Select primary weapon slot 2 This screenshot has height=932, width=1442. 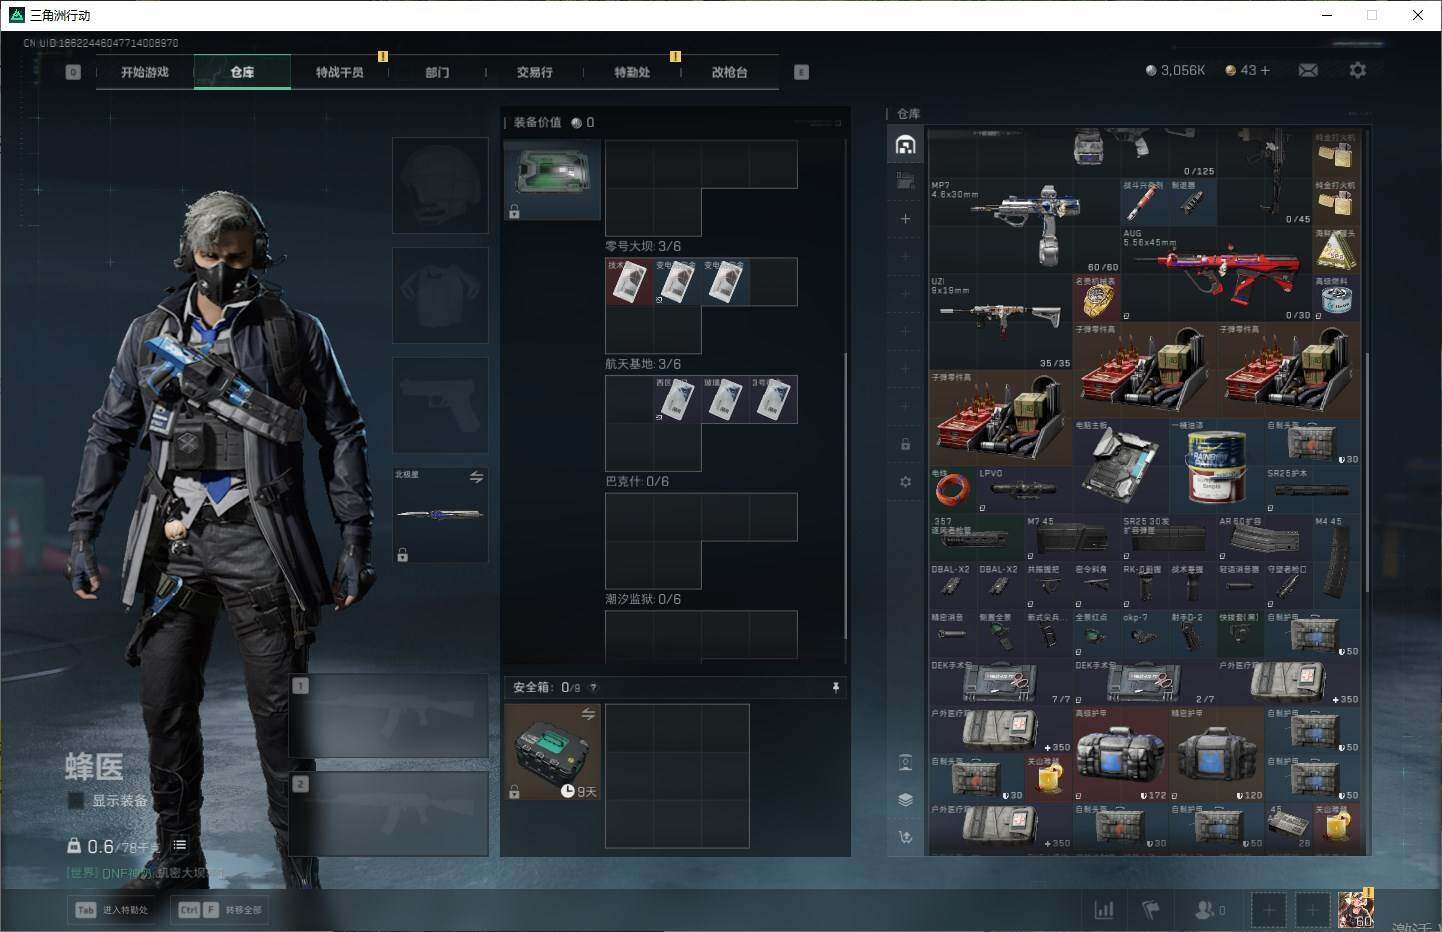pos(388,813)
